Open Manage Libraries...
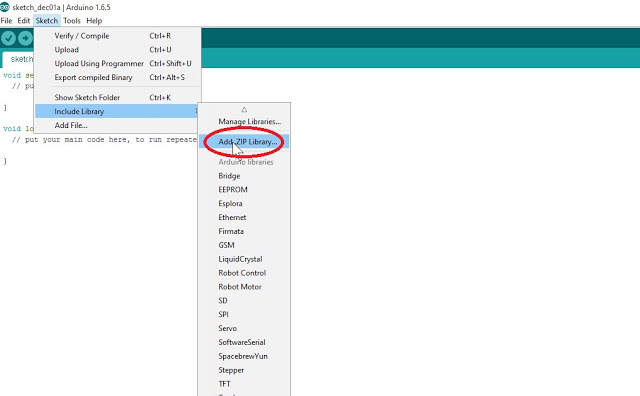 point(244,122)
